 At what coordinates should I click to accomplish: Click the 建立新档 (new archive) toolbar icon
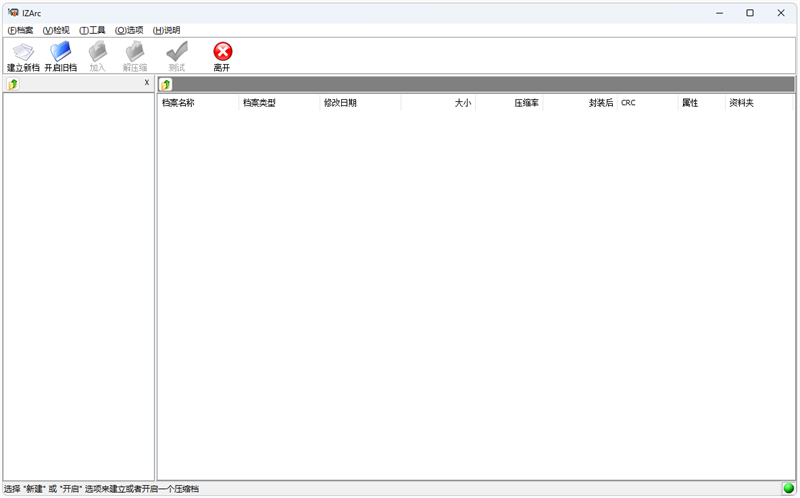click(x=23, y=52)
